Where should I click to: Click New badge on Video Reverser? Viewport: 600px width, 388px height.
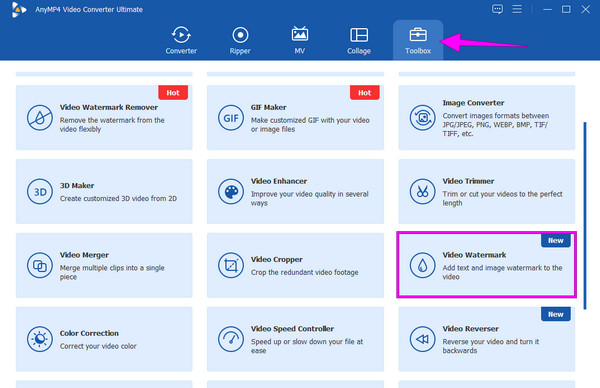tap(556, 314)
